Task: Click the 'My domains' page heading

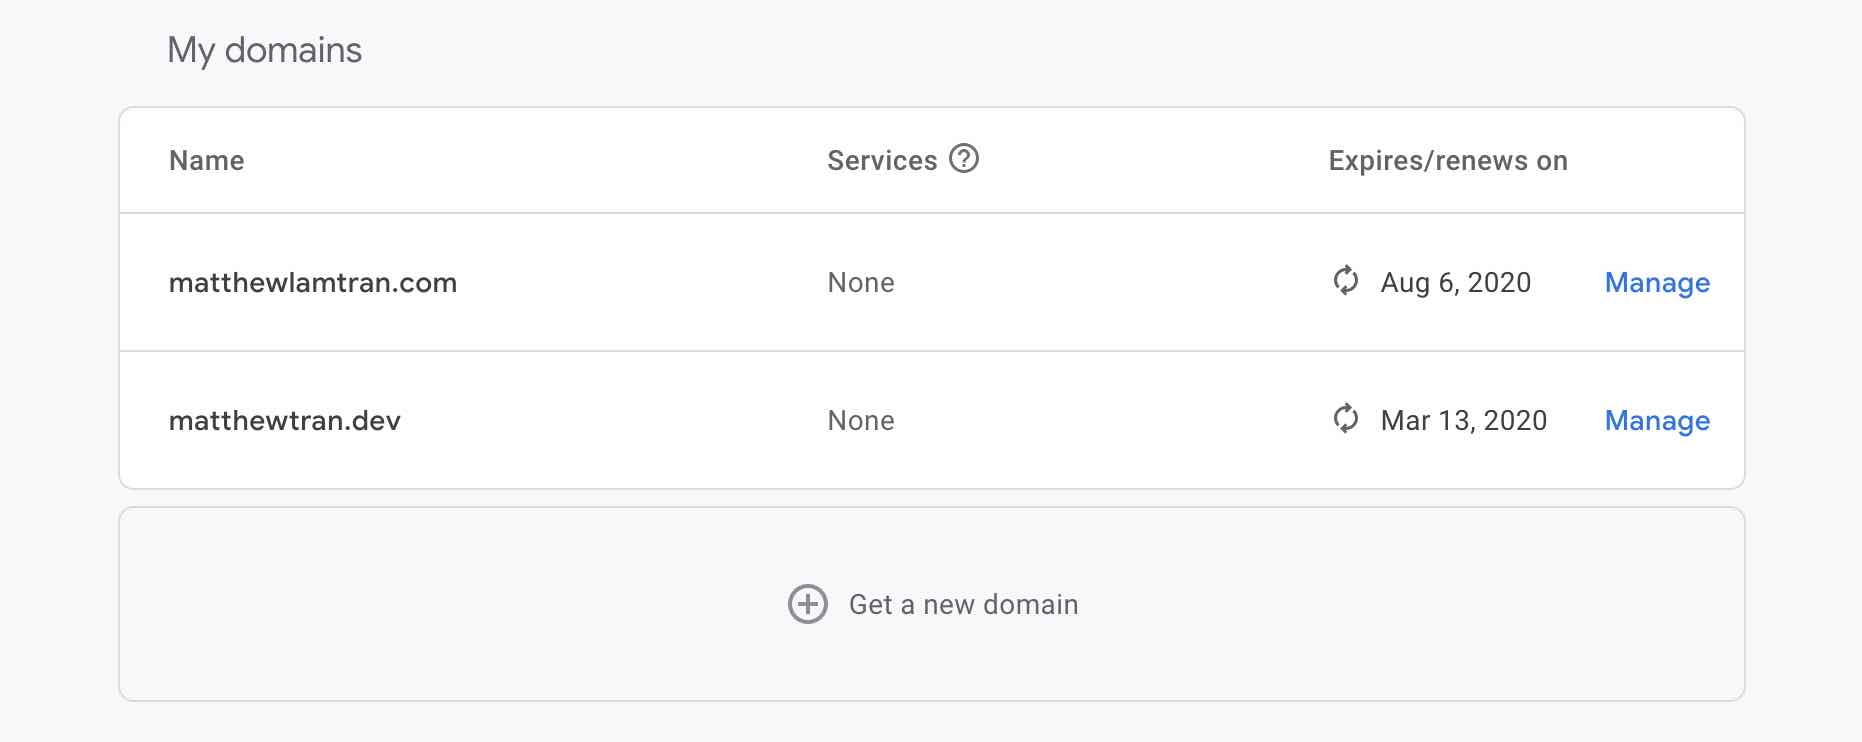Action: (x=264, y=50)
